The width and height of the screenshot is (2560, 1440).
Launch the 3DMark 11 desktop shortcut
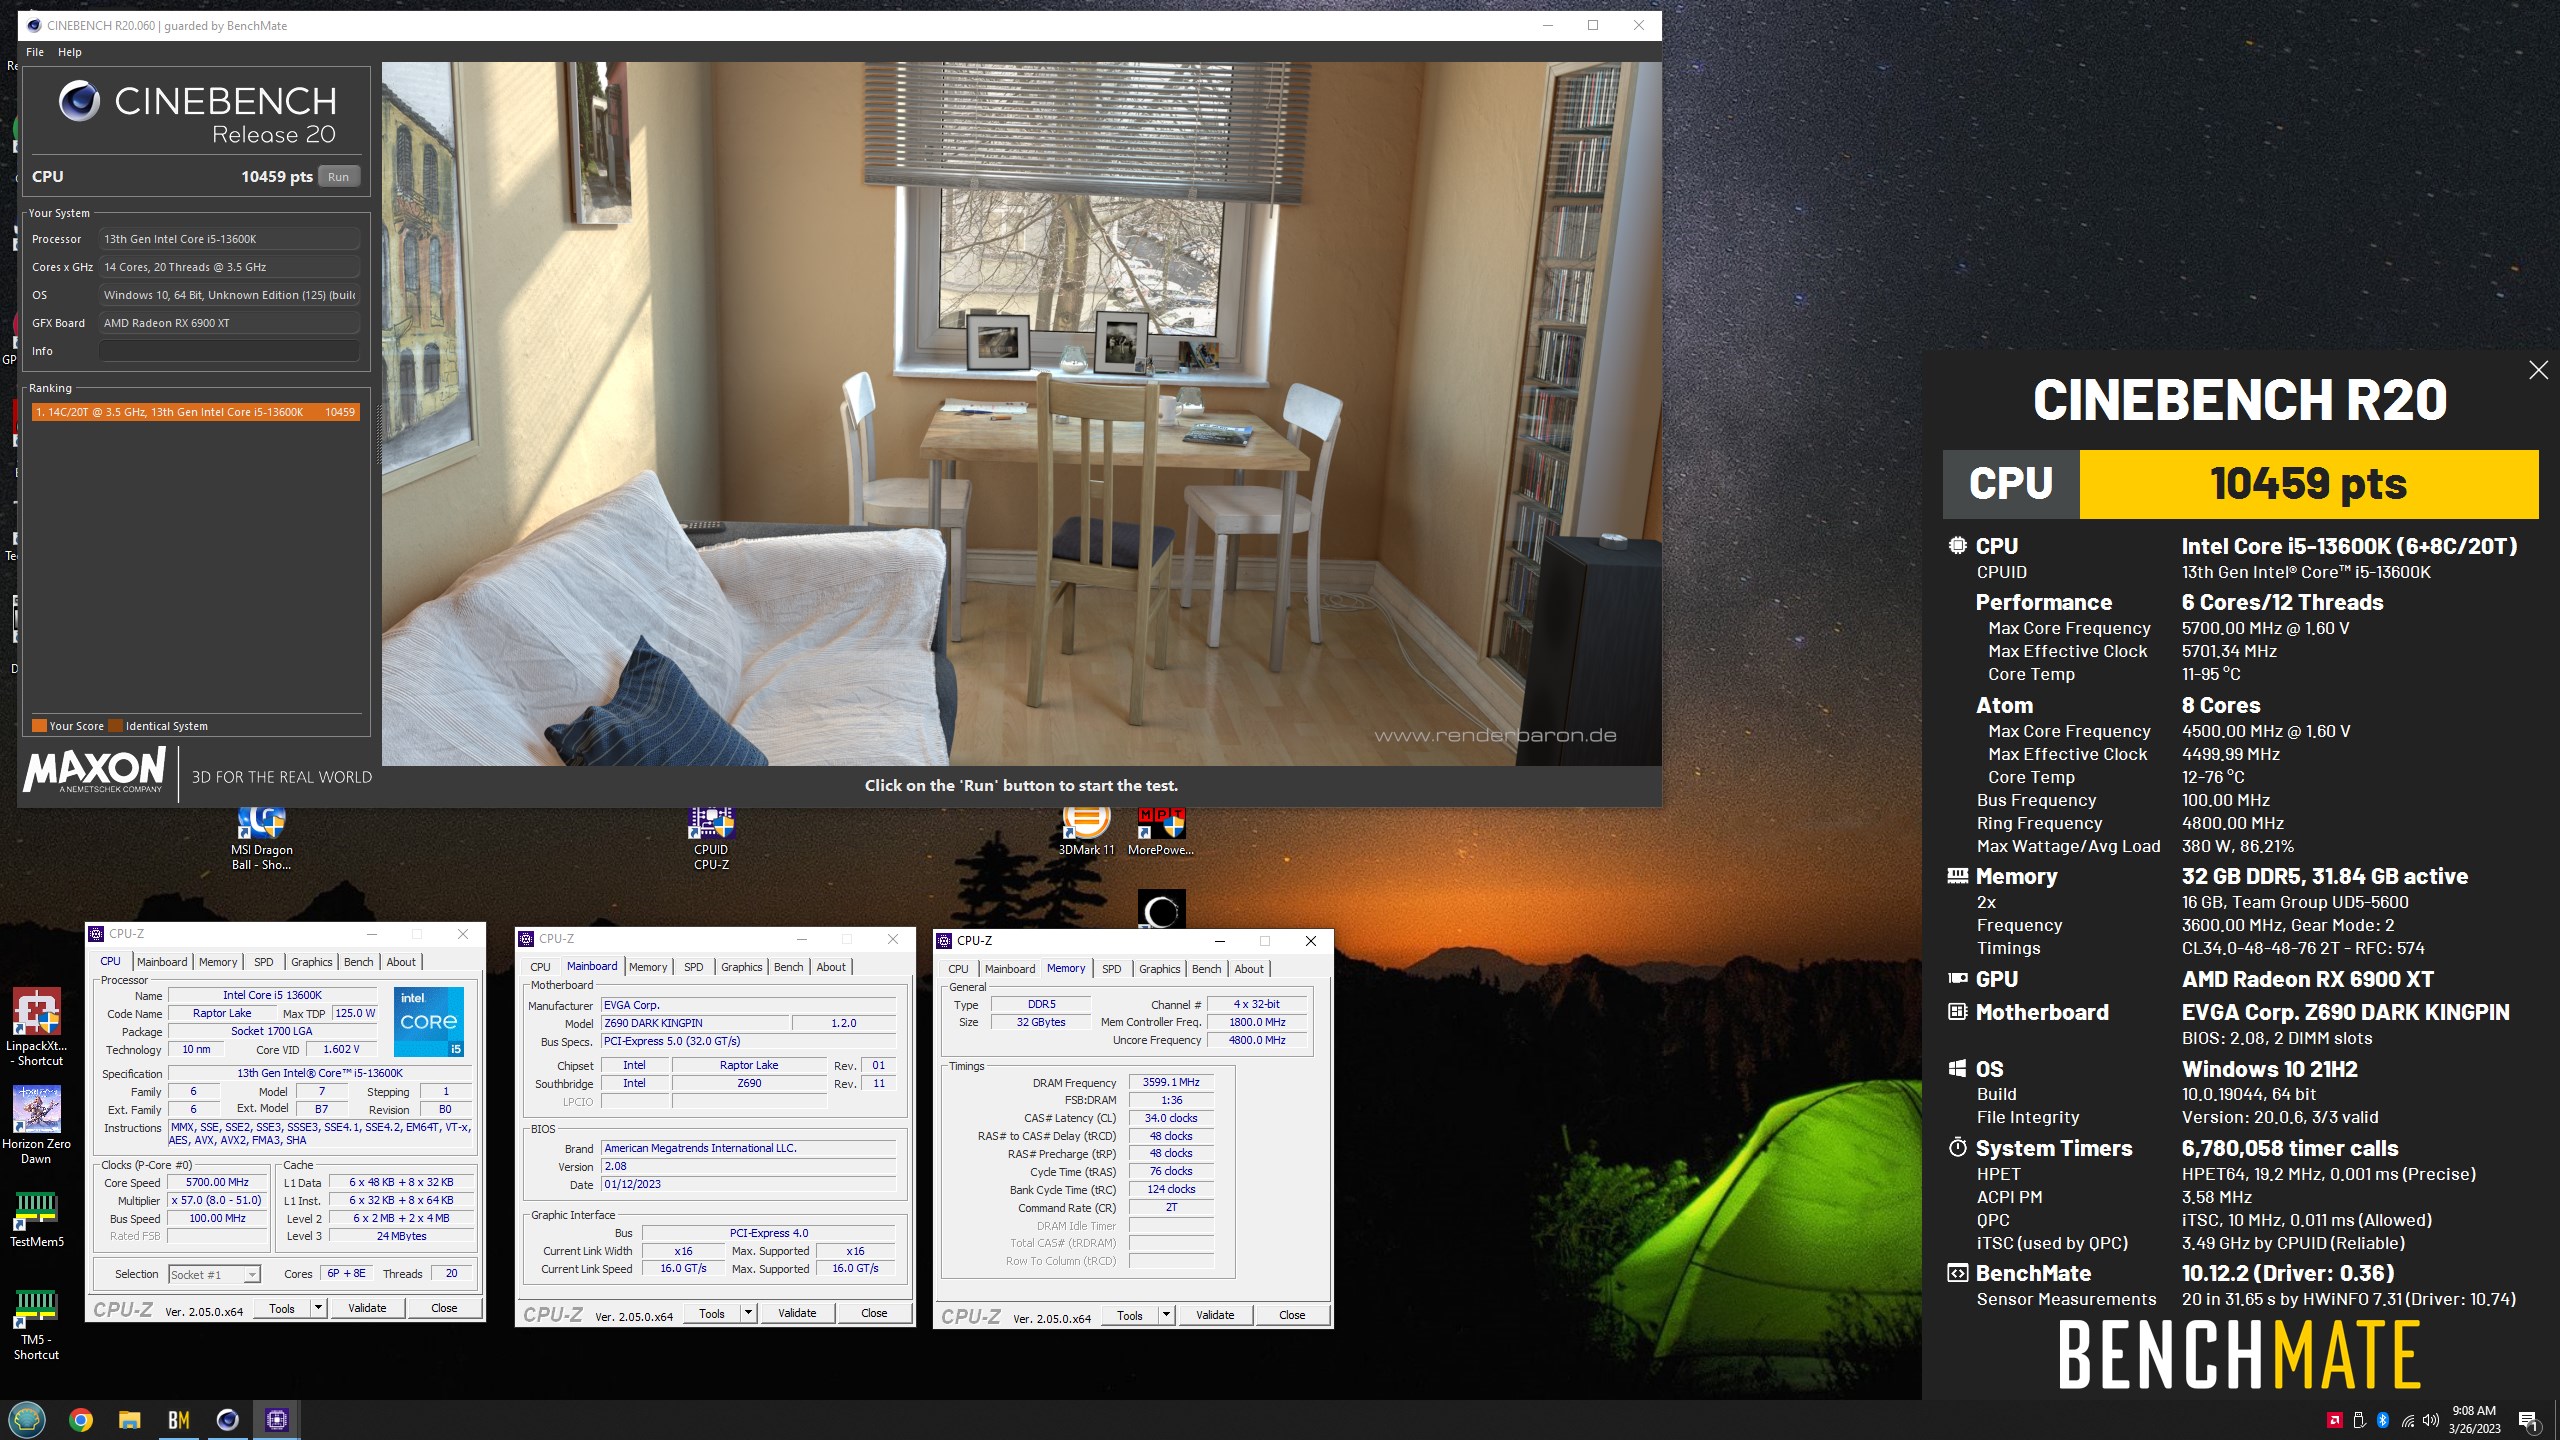click(1086, 832)
